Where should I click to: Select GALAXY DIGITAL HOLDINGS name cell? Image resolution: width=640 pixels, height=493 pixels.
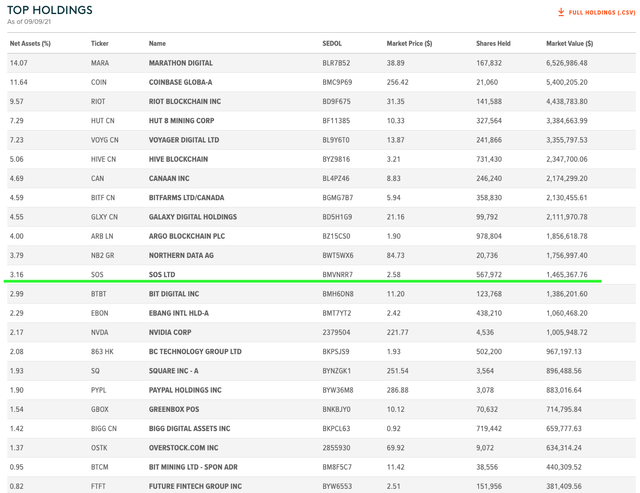(x=193, y=217)
